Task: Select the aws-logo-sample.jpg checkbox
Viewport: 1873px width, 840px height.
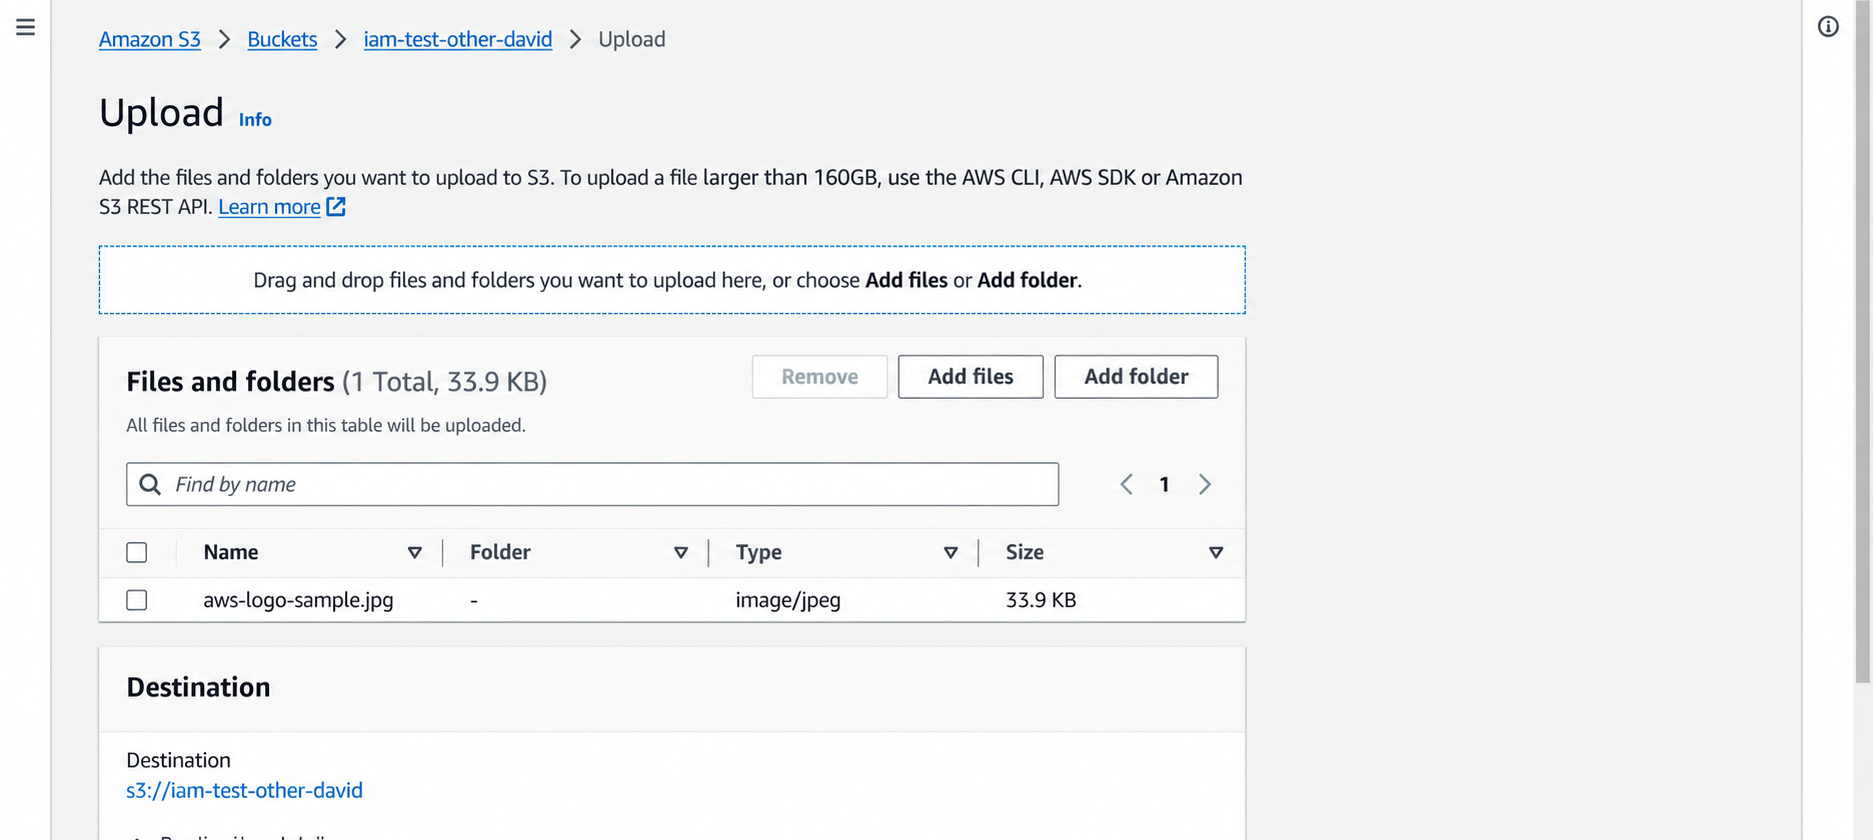Action: pyautogui.click(x=137, y=600)
